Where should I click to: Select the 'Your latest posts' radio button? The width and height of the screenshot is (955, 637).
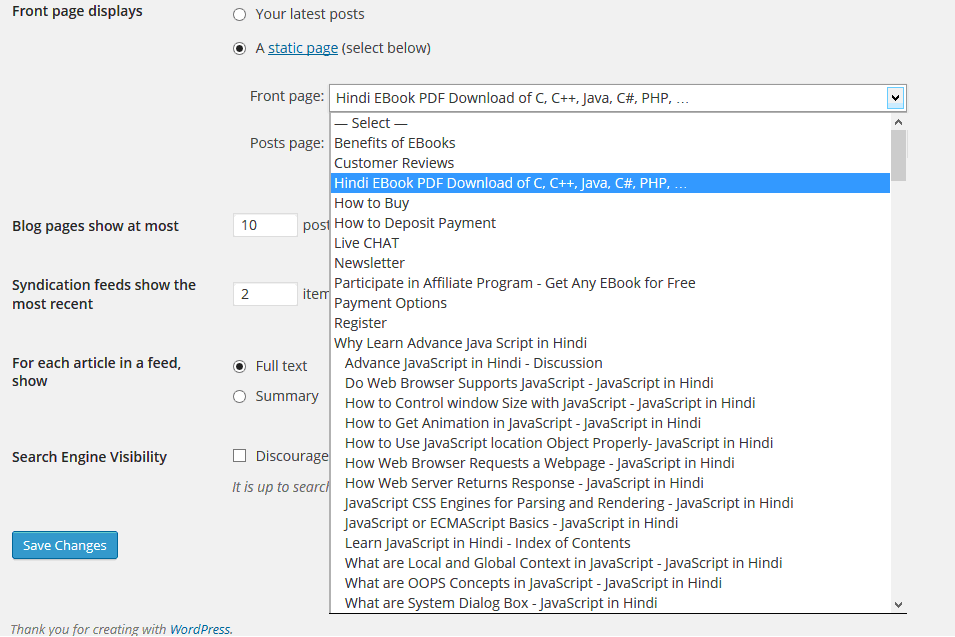[239, 15]
